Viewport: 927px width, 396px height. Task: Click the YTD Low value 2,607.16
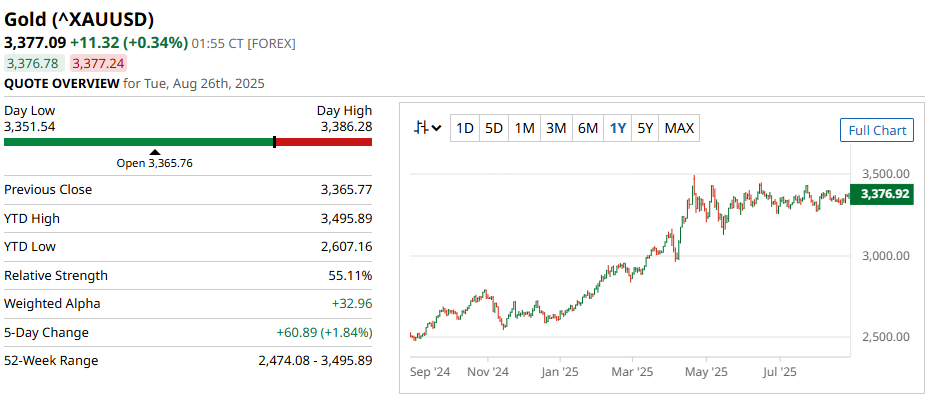(346, 246)
